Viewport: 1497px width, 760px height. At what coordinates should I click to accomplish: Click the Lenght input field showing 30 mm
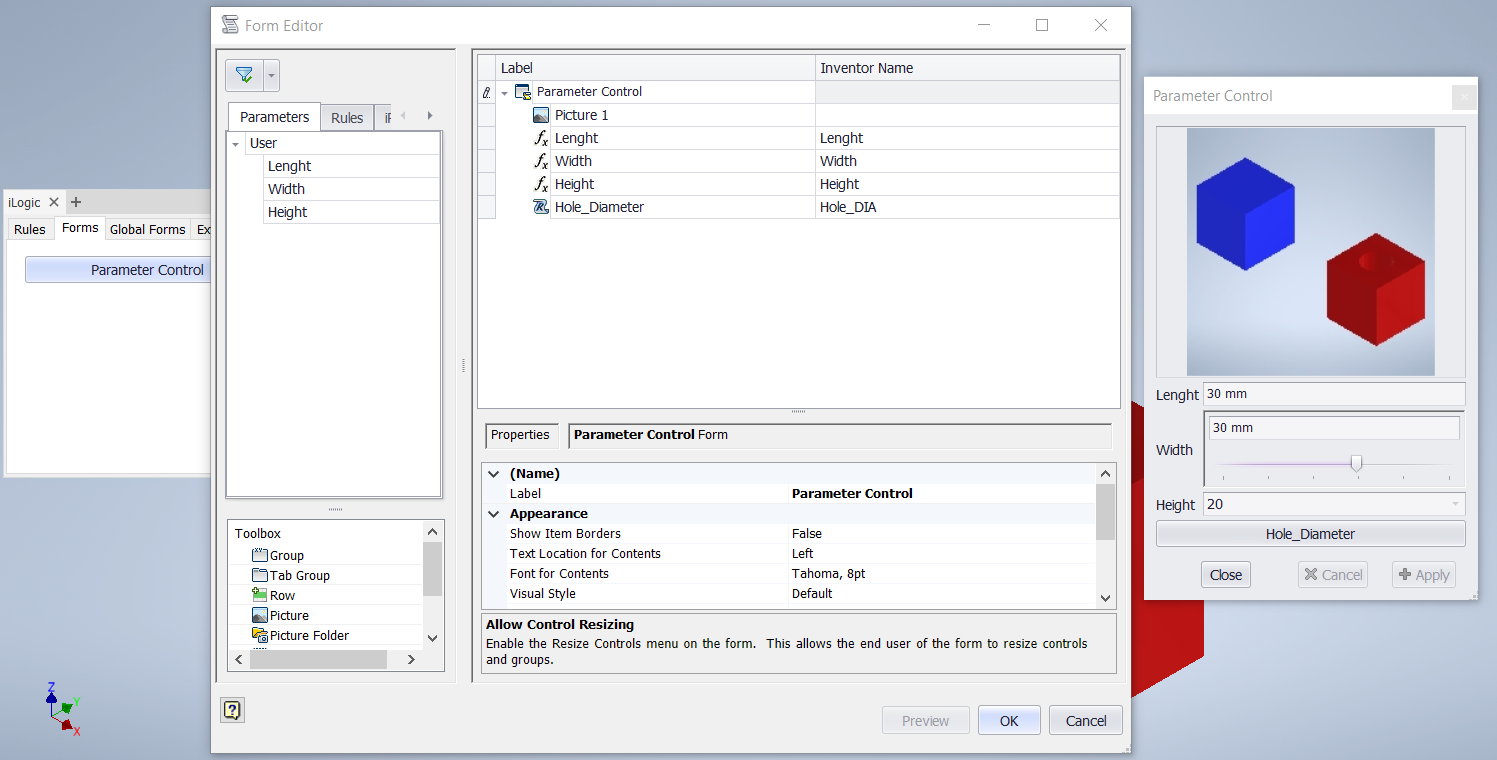tap(1334, 394)
